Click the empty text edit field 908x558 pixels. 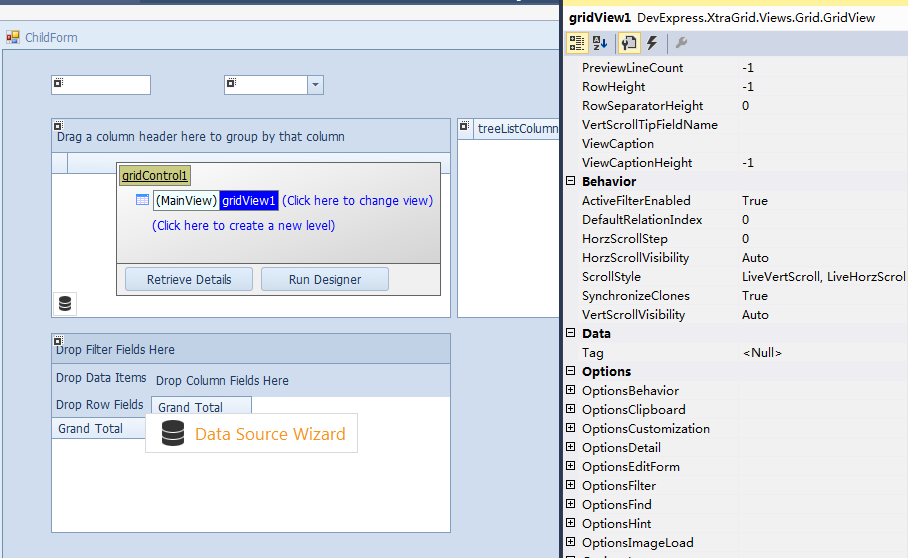(x=106, y=85)
